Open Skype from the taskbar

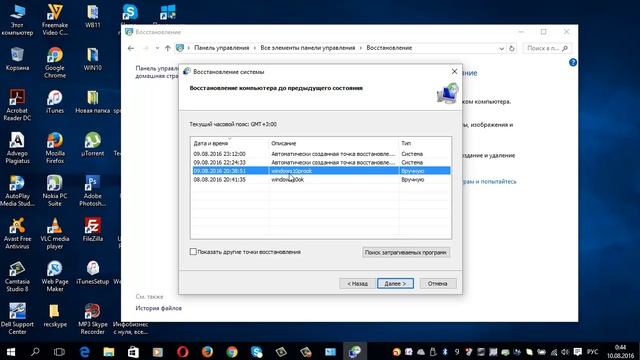[256, 351]
